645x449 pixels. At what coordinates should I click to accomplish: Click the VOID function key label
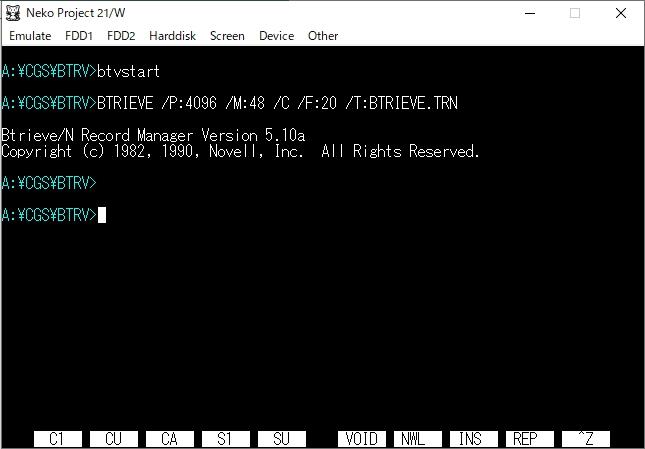point(362,439)
